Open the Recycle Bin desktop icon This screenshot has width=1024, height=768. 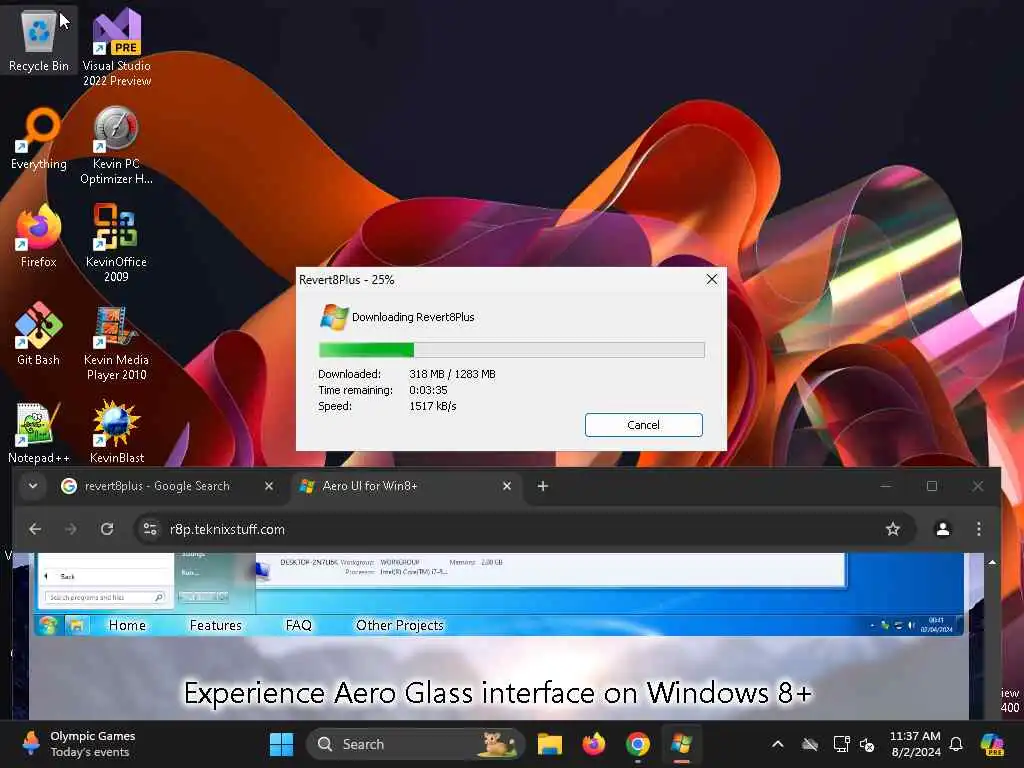click(39, 40)
